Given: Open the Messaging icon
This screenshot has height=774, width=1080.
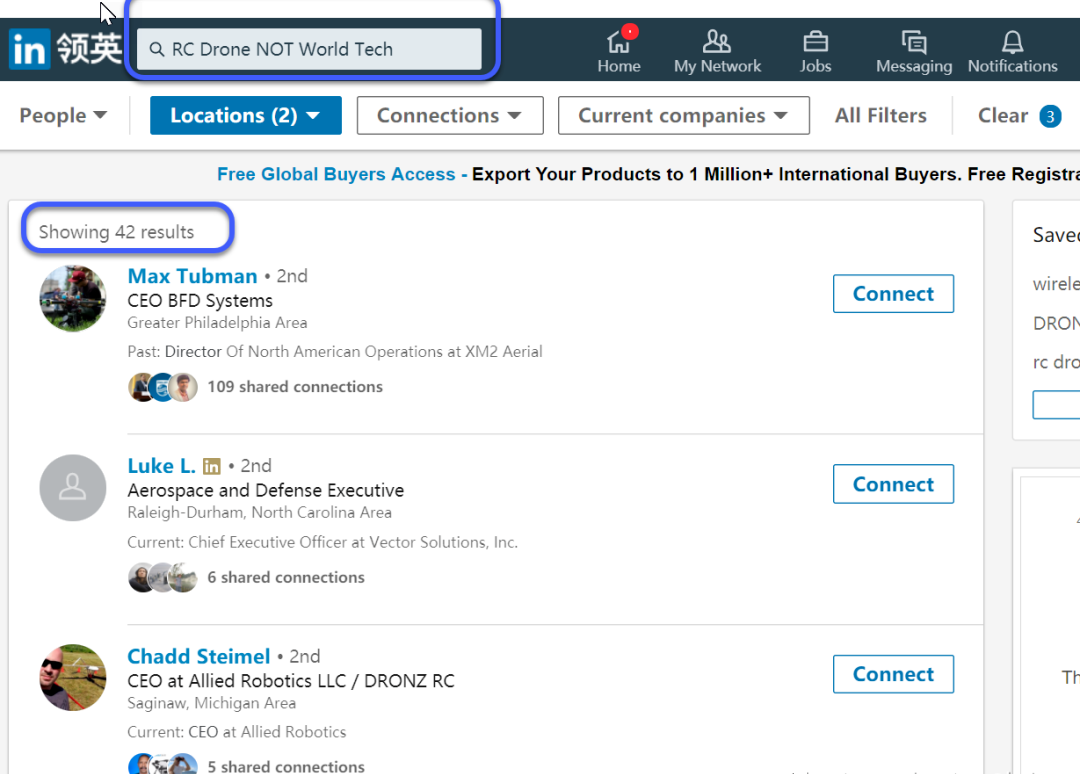Looking at the screenshot, I should 913,42.
